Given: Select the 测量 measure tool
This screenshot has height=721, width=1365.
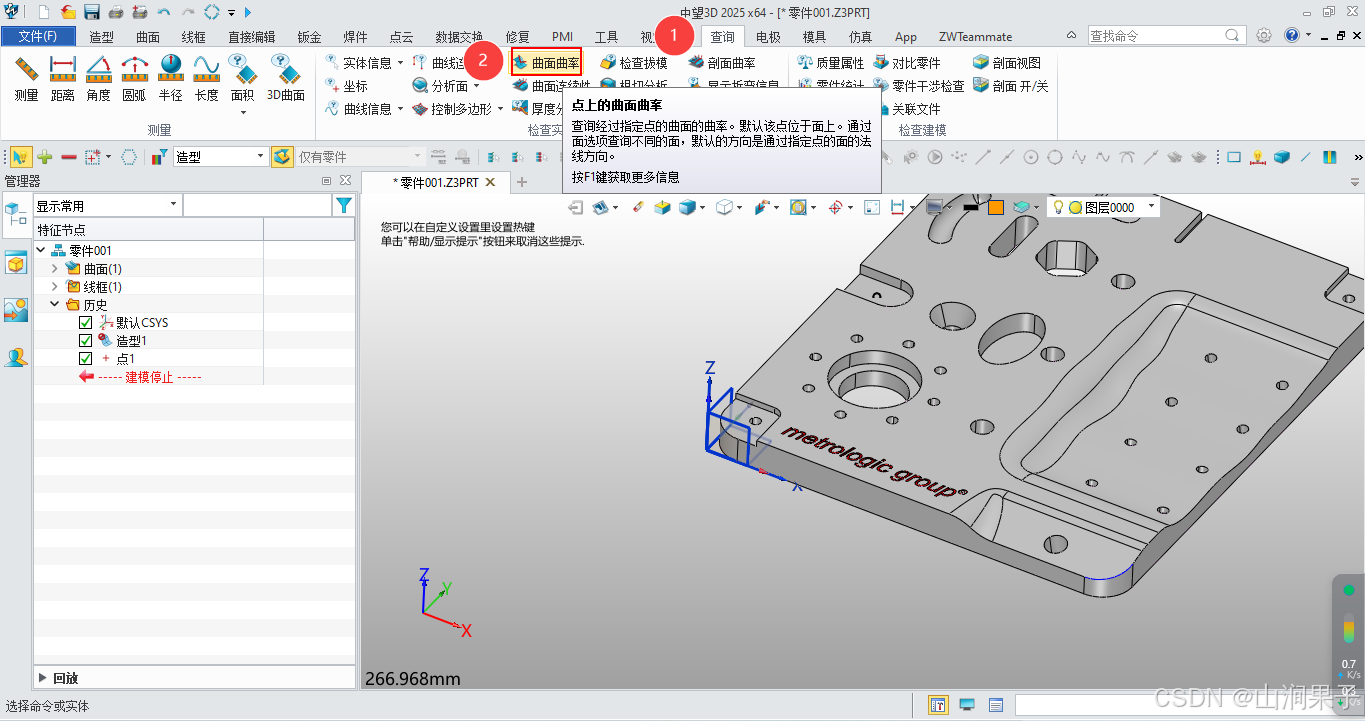Looking at the screenshot, I should point(26,79).
